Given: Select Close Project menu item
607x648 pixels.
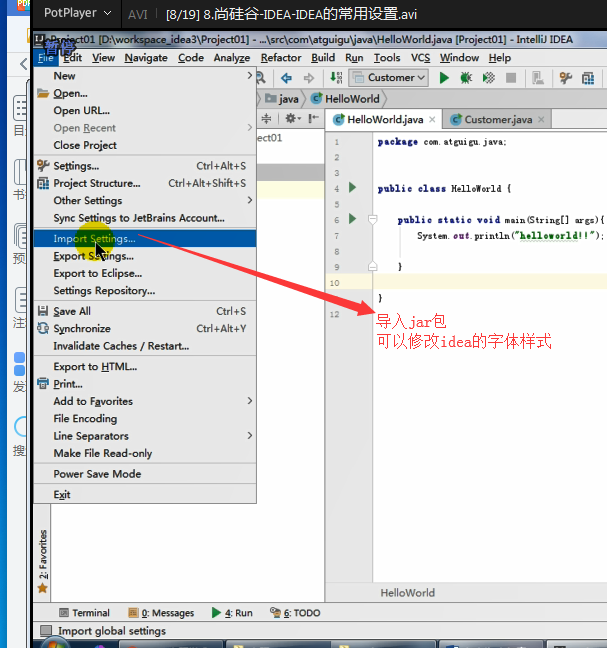Looking at the screenshot, I should (145, 145).
